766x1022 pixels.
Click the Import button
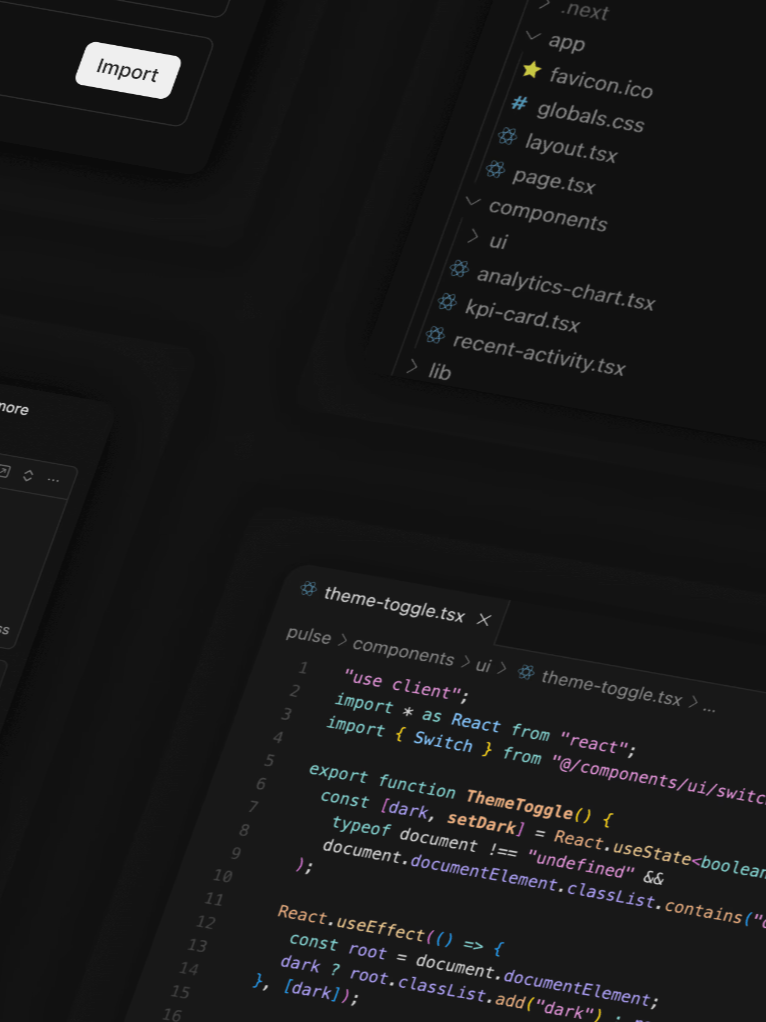point(128,70)
